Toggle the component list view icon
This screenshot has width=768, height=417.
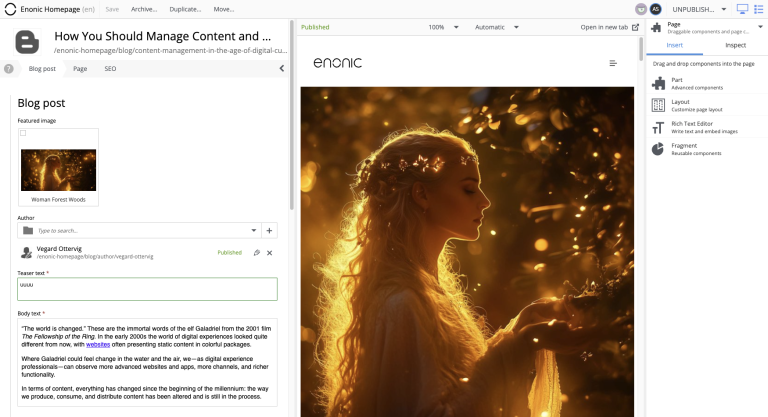click(758, 9)
